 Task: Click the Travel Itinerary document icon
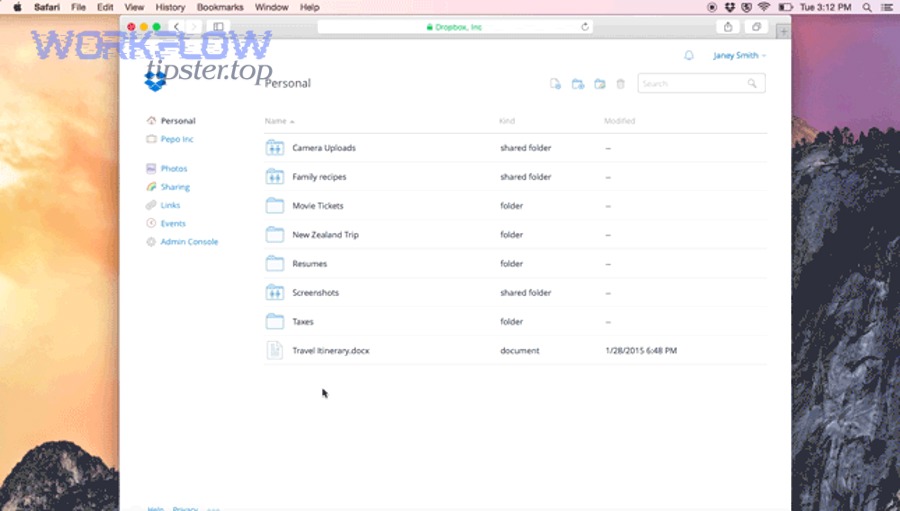(x=274, y=351)
